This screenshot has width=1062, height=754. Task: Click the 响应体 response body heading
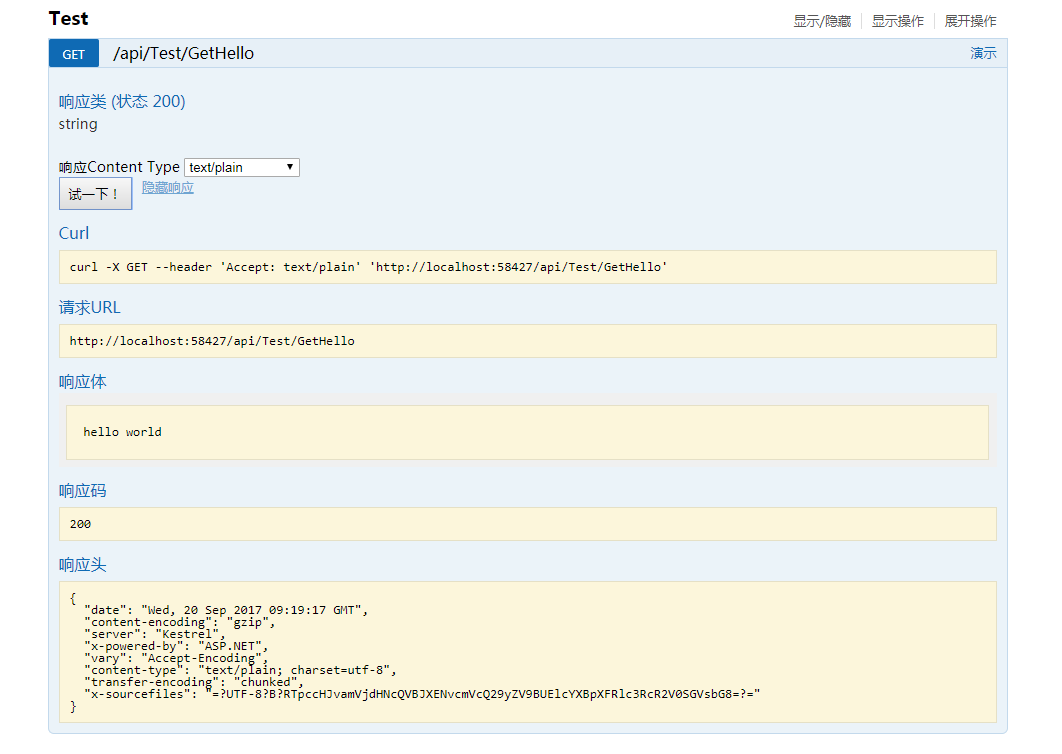(x=83, y=381)
